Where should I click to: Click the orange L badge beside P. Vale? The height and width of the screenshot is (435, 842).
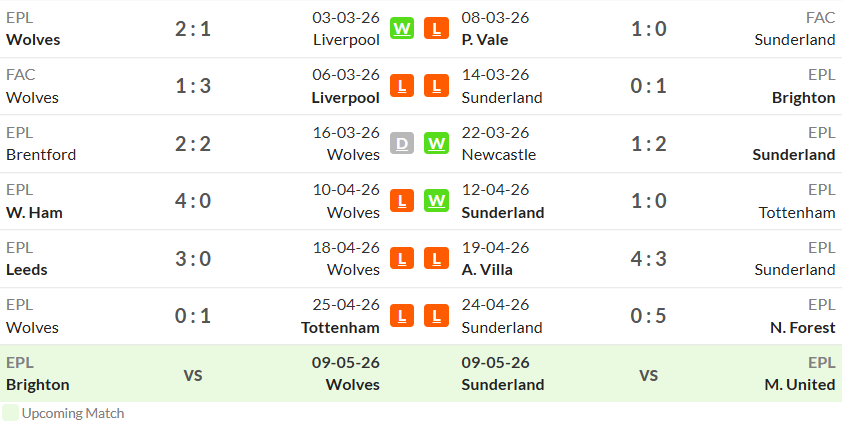point(436,28)
